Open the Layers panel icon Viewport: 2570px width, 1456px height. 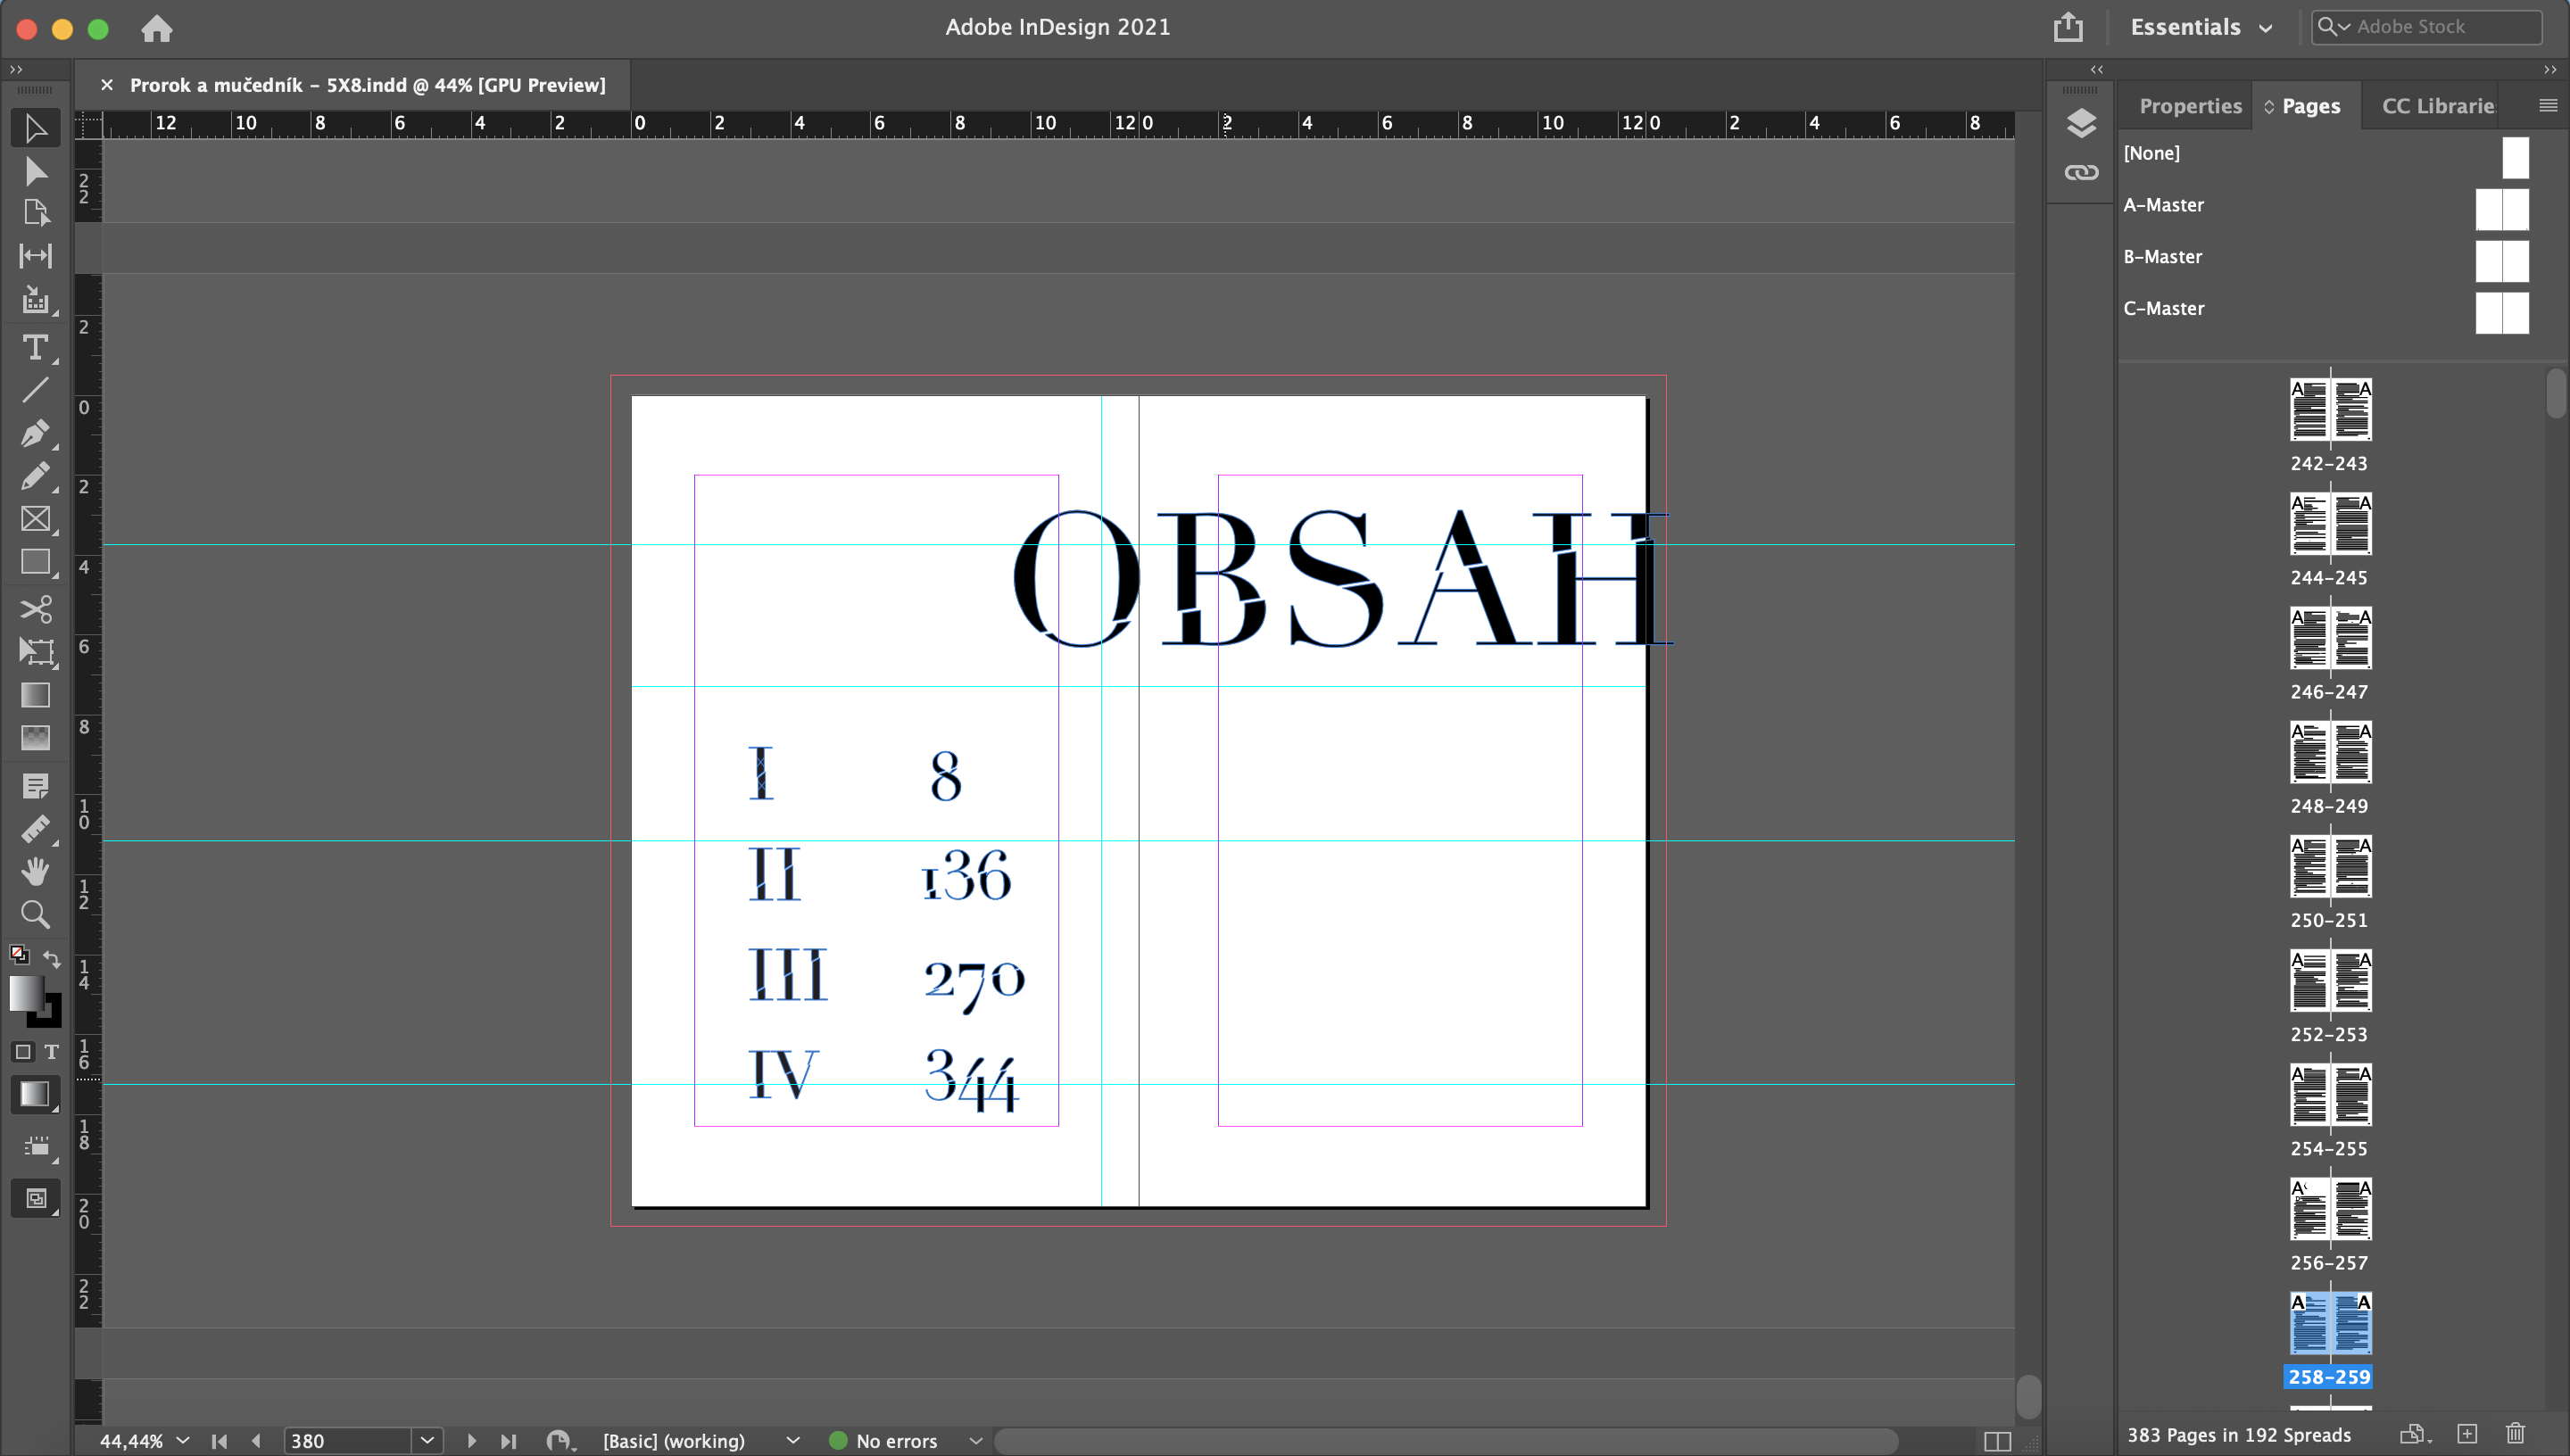click(2081, 123)
